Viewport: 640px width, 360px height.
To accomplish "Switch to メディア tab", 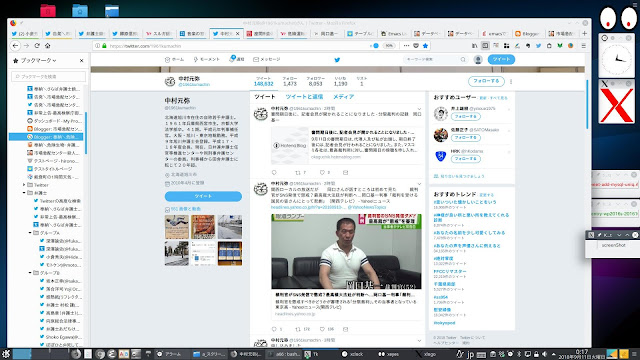I will pos(343,97).
